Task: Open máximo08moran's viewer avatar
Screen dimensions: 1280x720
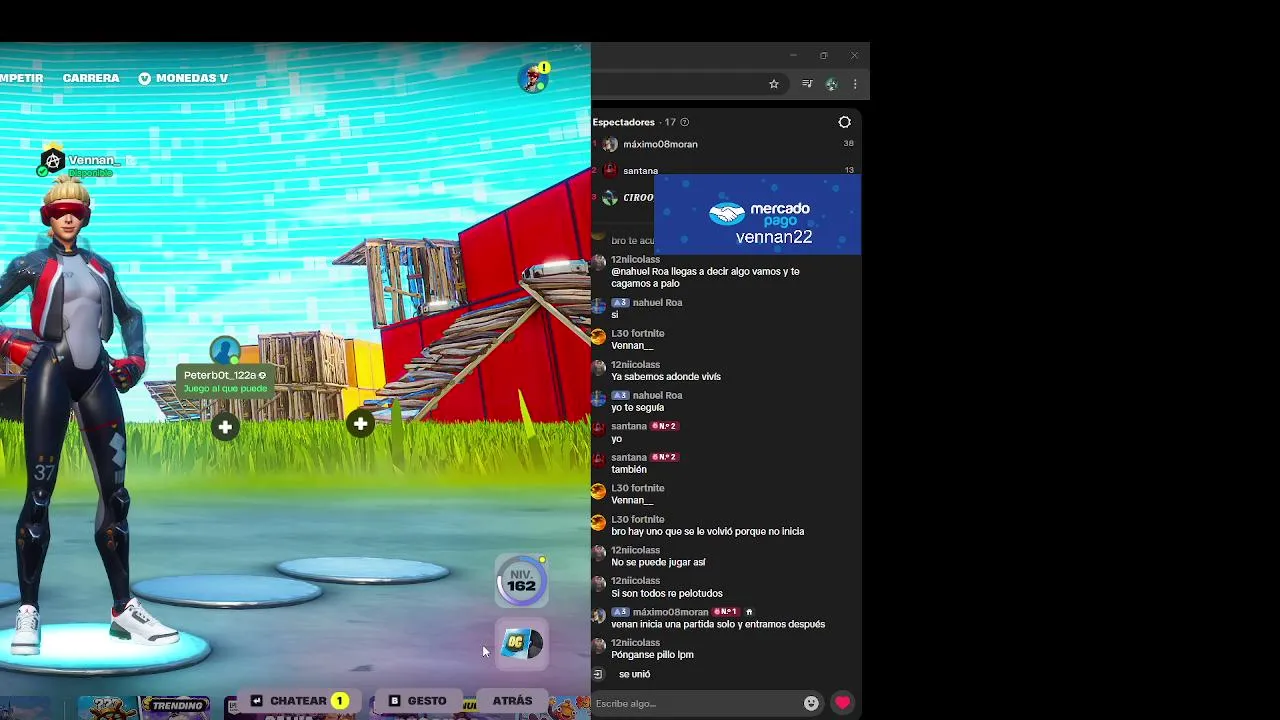Action: click(x=610, y=144)
